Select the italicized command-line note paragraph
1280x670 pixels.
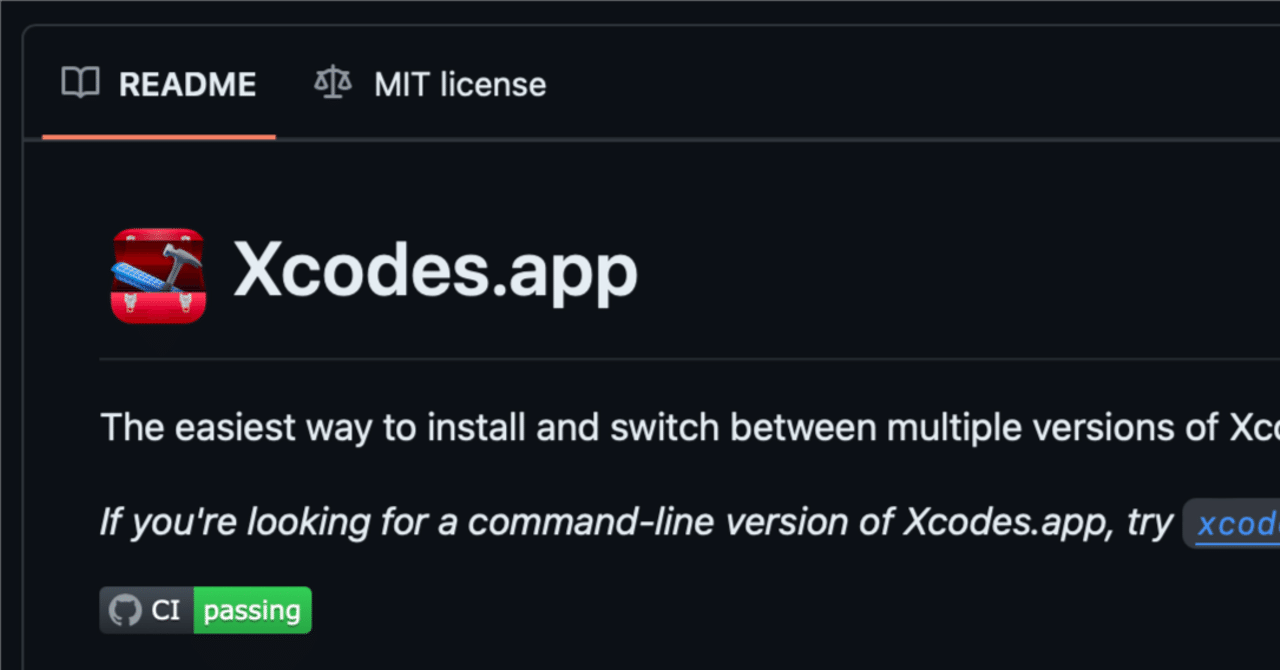[600, 521]
